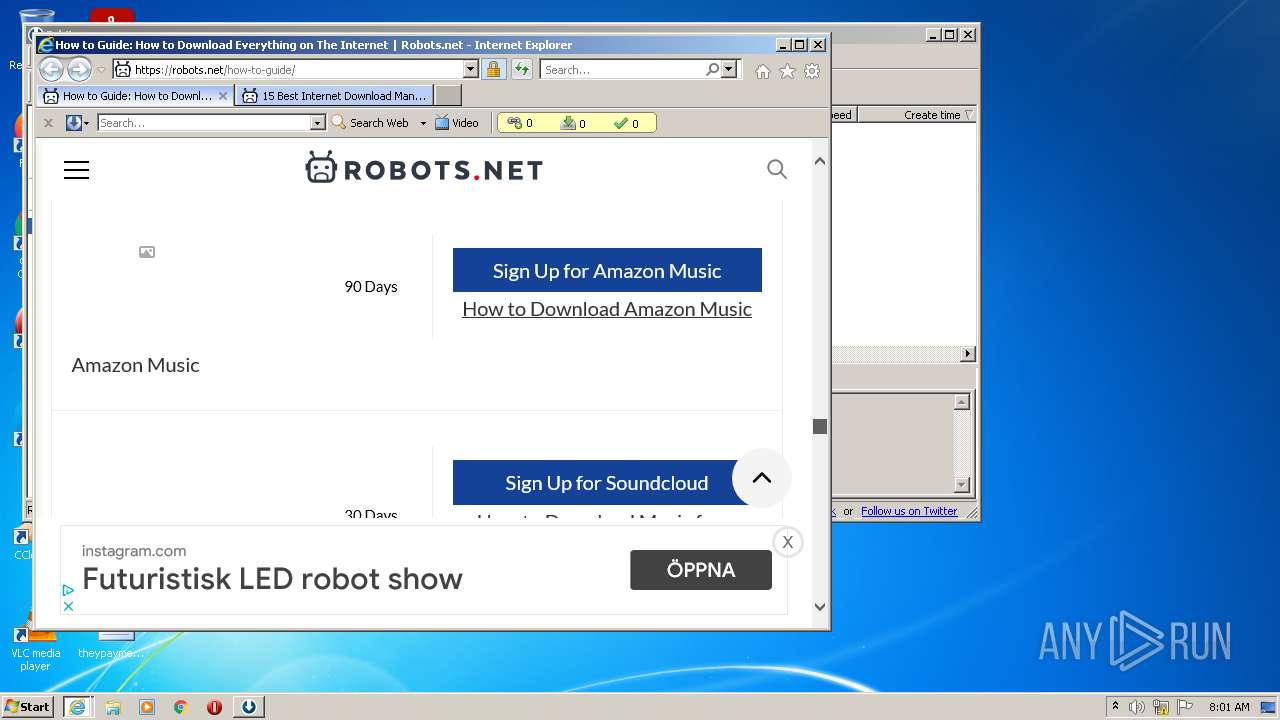1280x720 pixels.
Task: Click the download manager taskbar icon
Action: [x=249, y=707]
